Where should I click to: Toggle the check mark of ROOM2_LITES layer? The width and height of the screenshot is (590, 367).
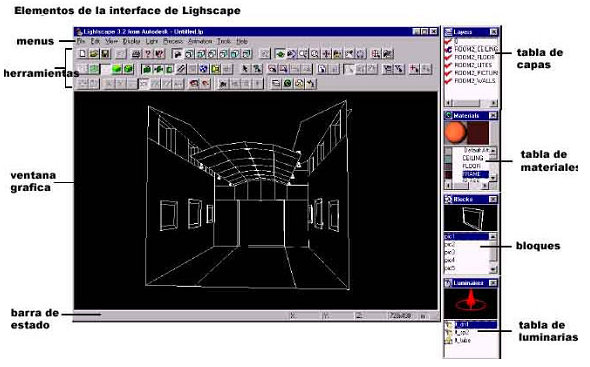point(448,65)
